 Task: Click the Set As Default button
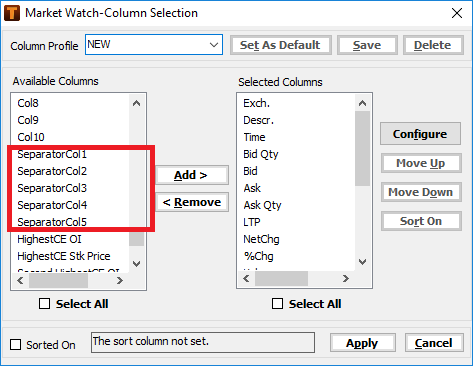281,45
